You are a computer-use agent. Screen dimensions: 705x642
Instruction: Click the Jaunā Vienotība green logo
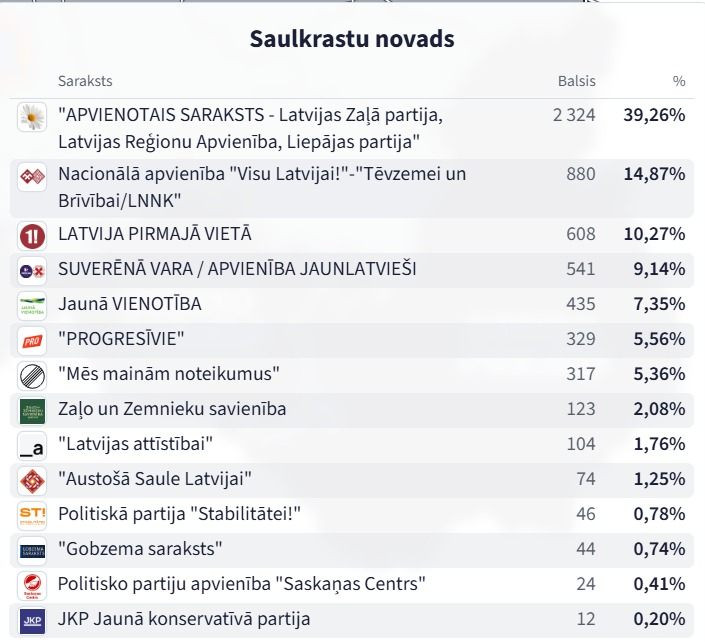[32, 306]
